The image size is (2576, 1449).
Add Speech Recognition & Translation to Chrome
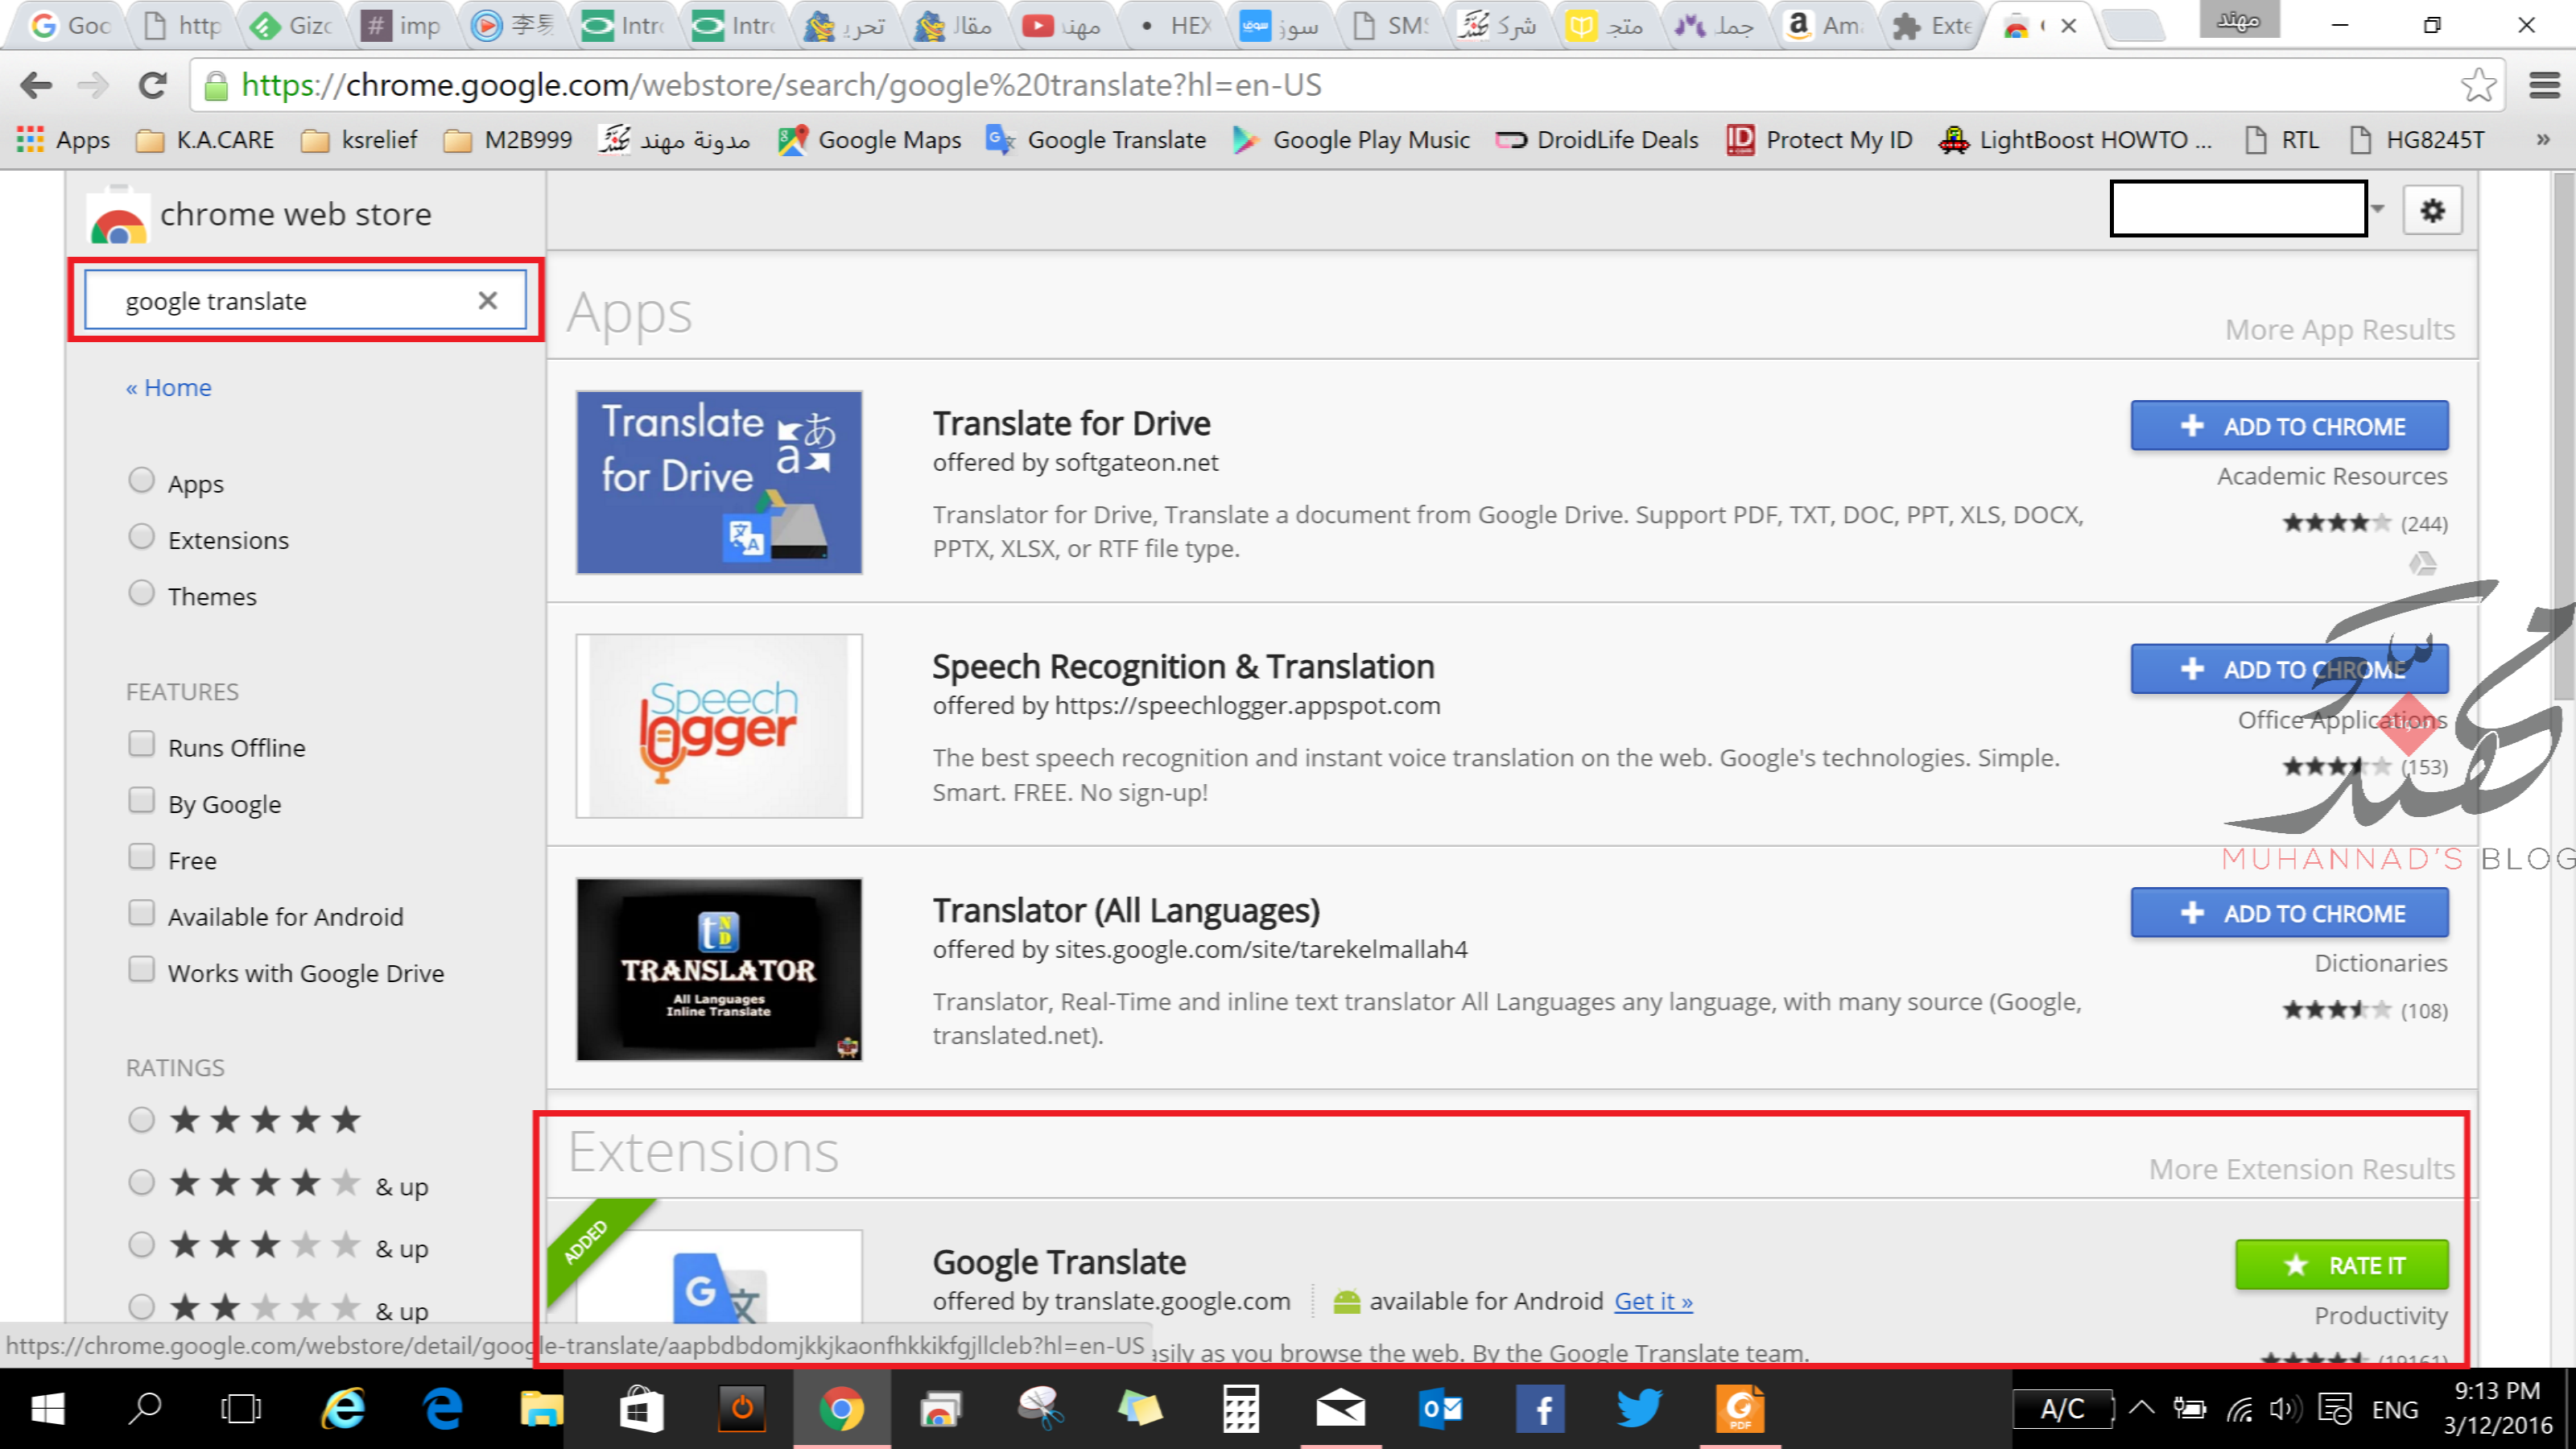click(2290, 669)
